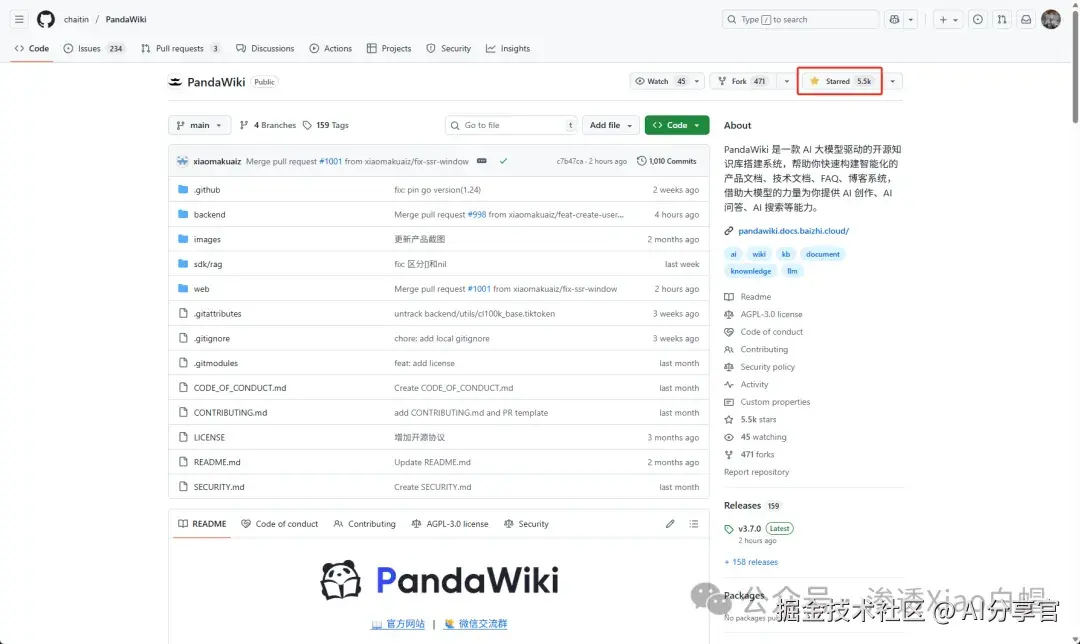Open the README outline list icon
Viewport: 1080px width, 644px height.
point(694,524)
